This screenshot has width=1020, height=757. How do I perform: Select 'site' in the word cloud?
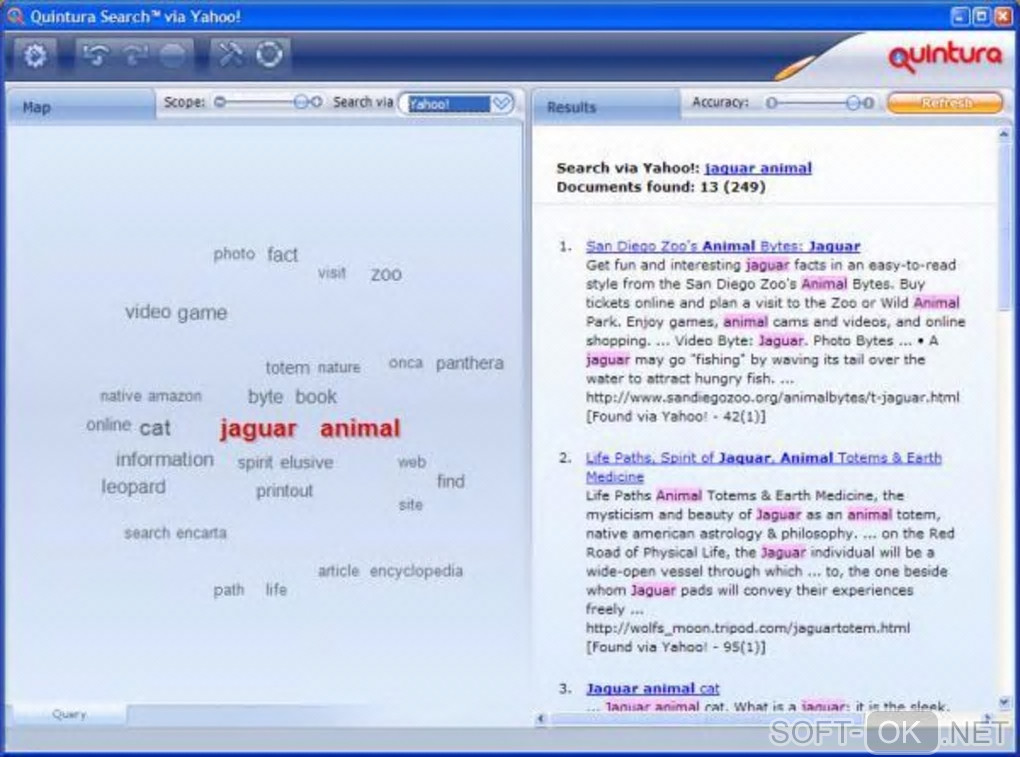[410, 505]
